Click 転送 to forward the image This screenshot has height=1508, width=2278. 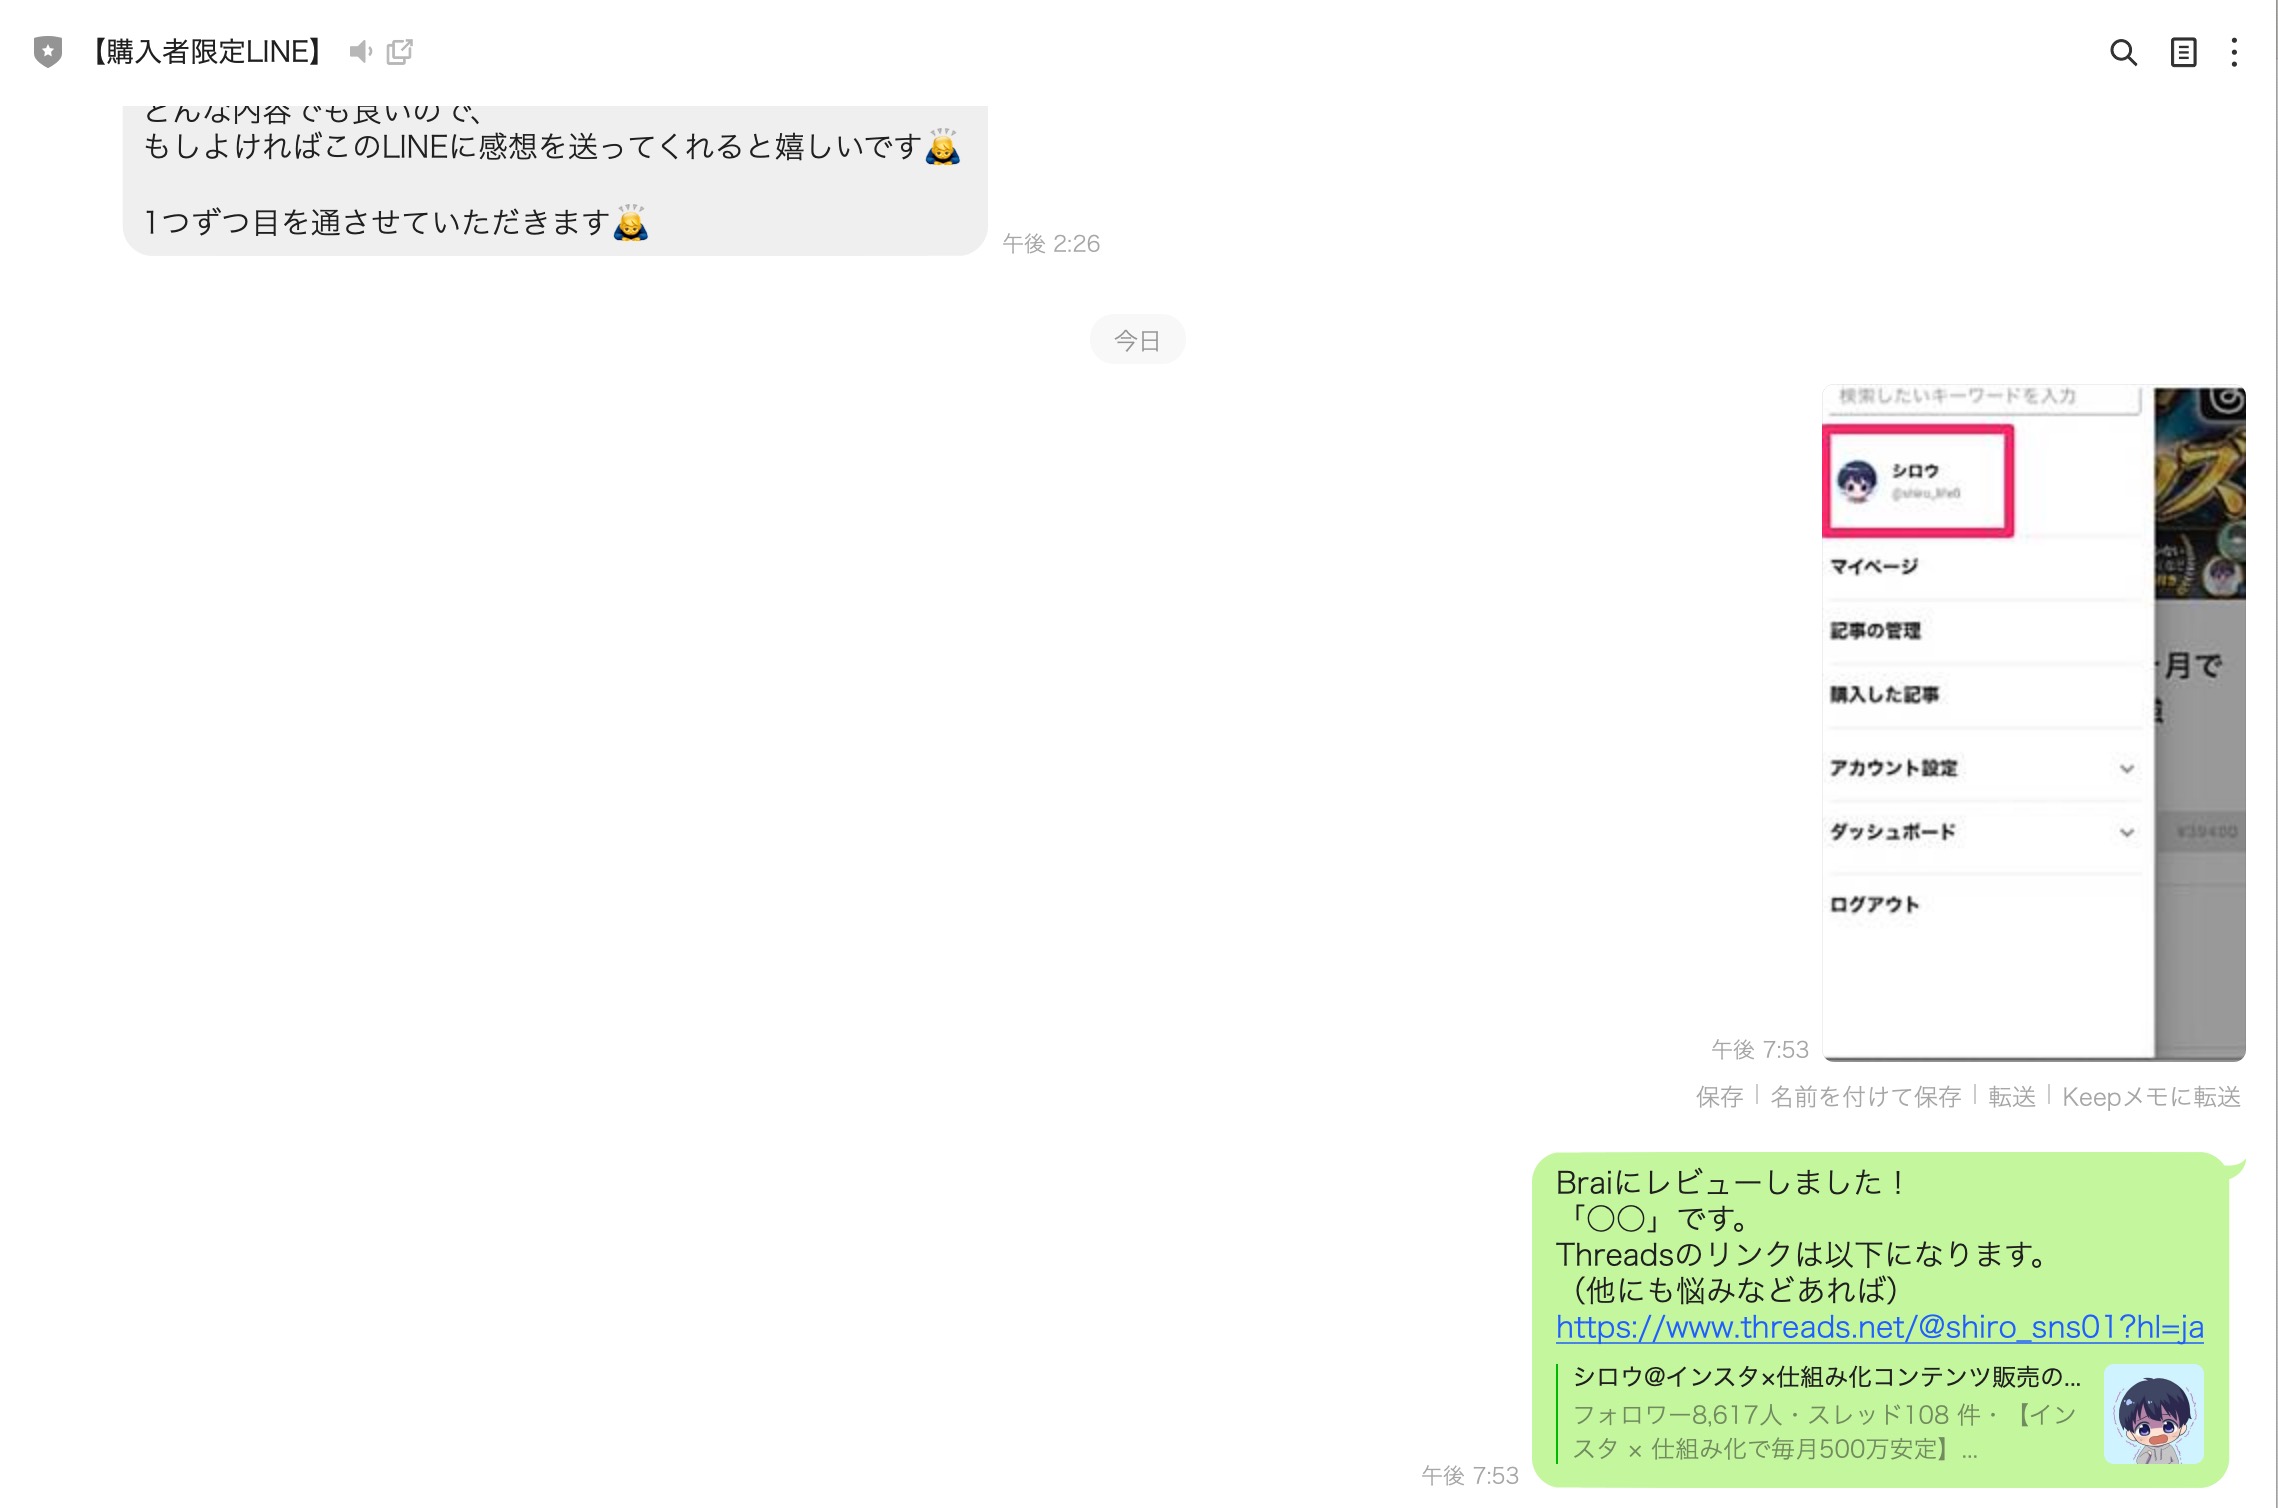click(2011, 1097)
